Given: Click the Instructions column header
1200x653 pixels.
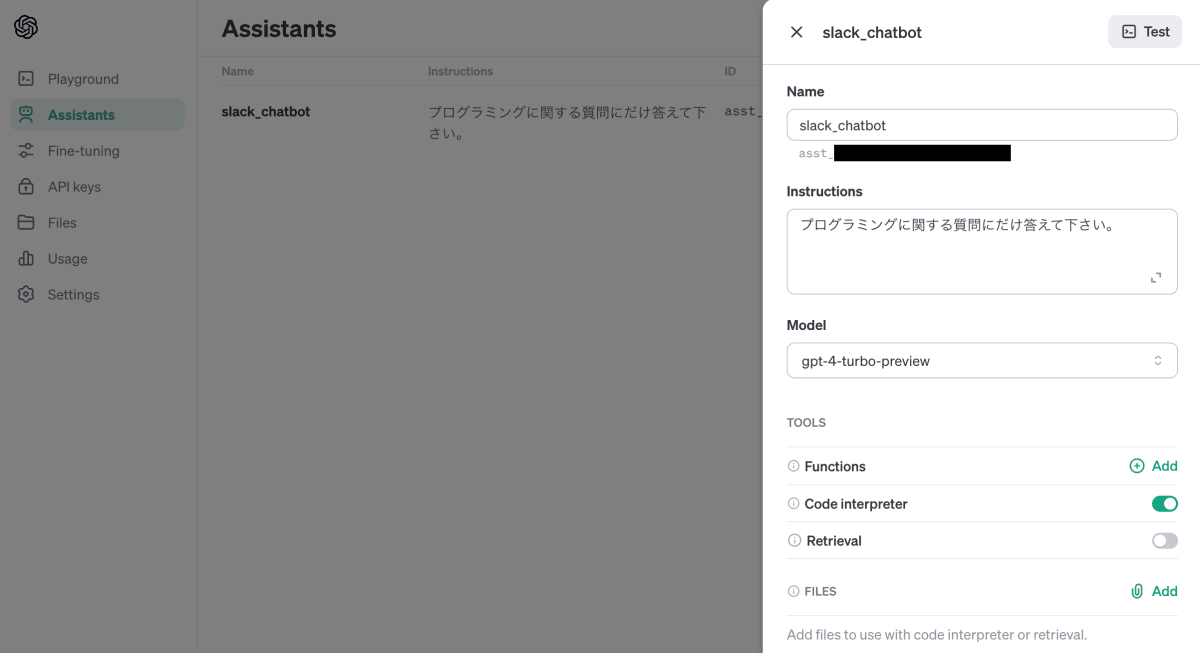Looking at the screenshot, I should (x=460, y=71).
